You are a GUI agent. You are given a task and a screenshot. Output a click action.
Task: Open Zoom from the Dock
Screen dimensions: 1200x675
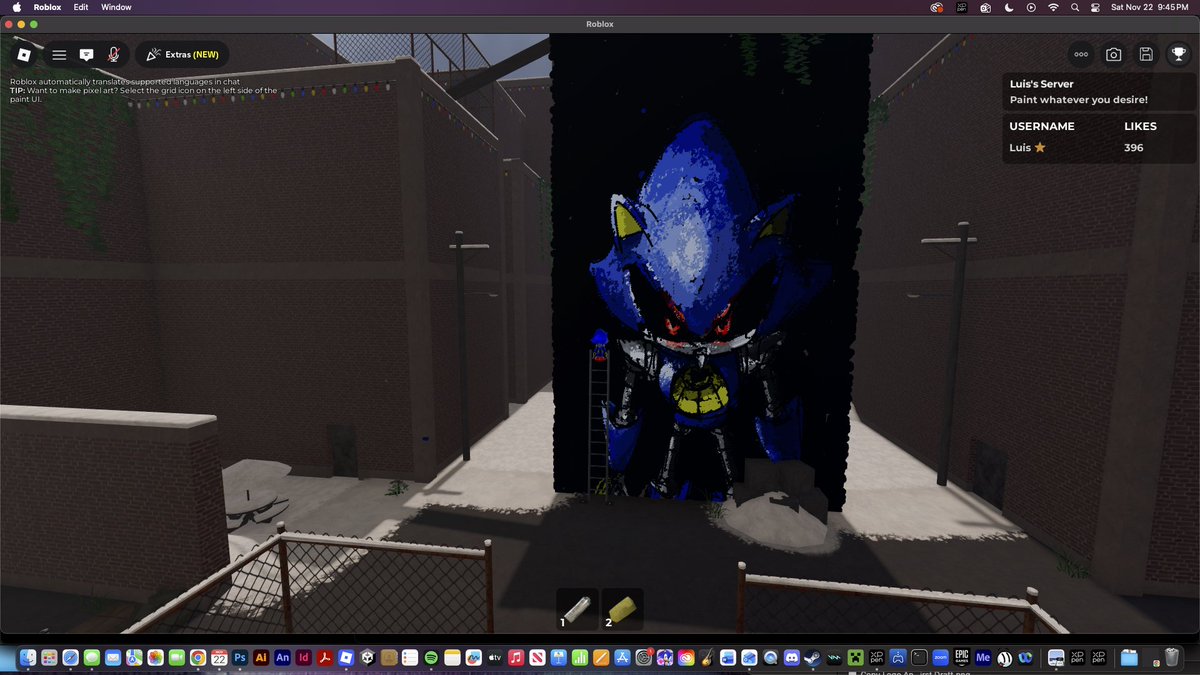pos(940,658)
